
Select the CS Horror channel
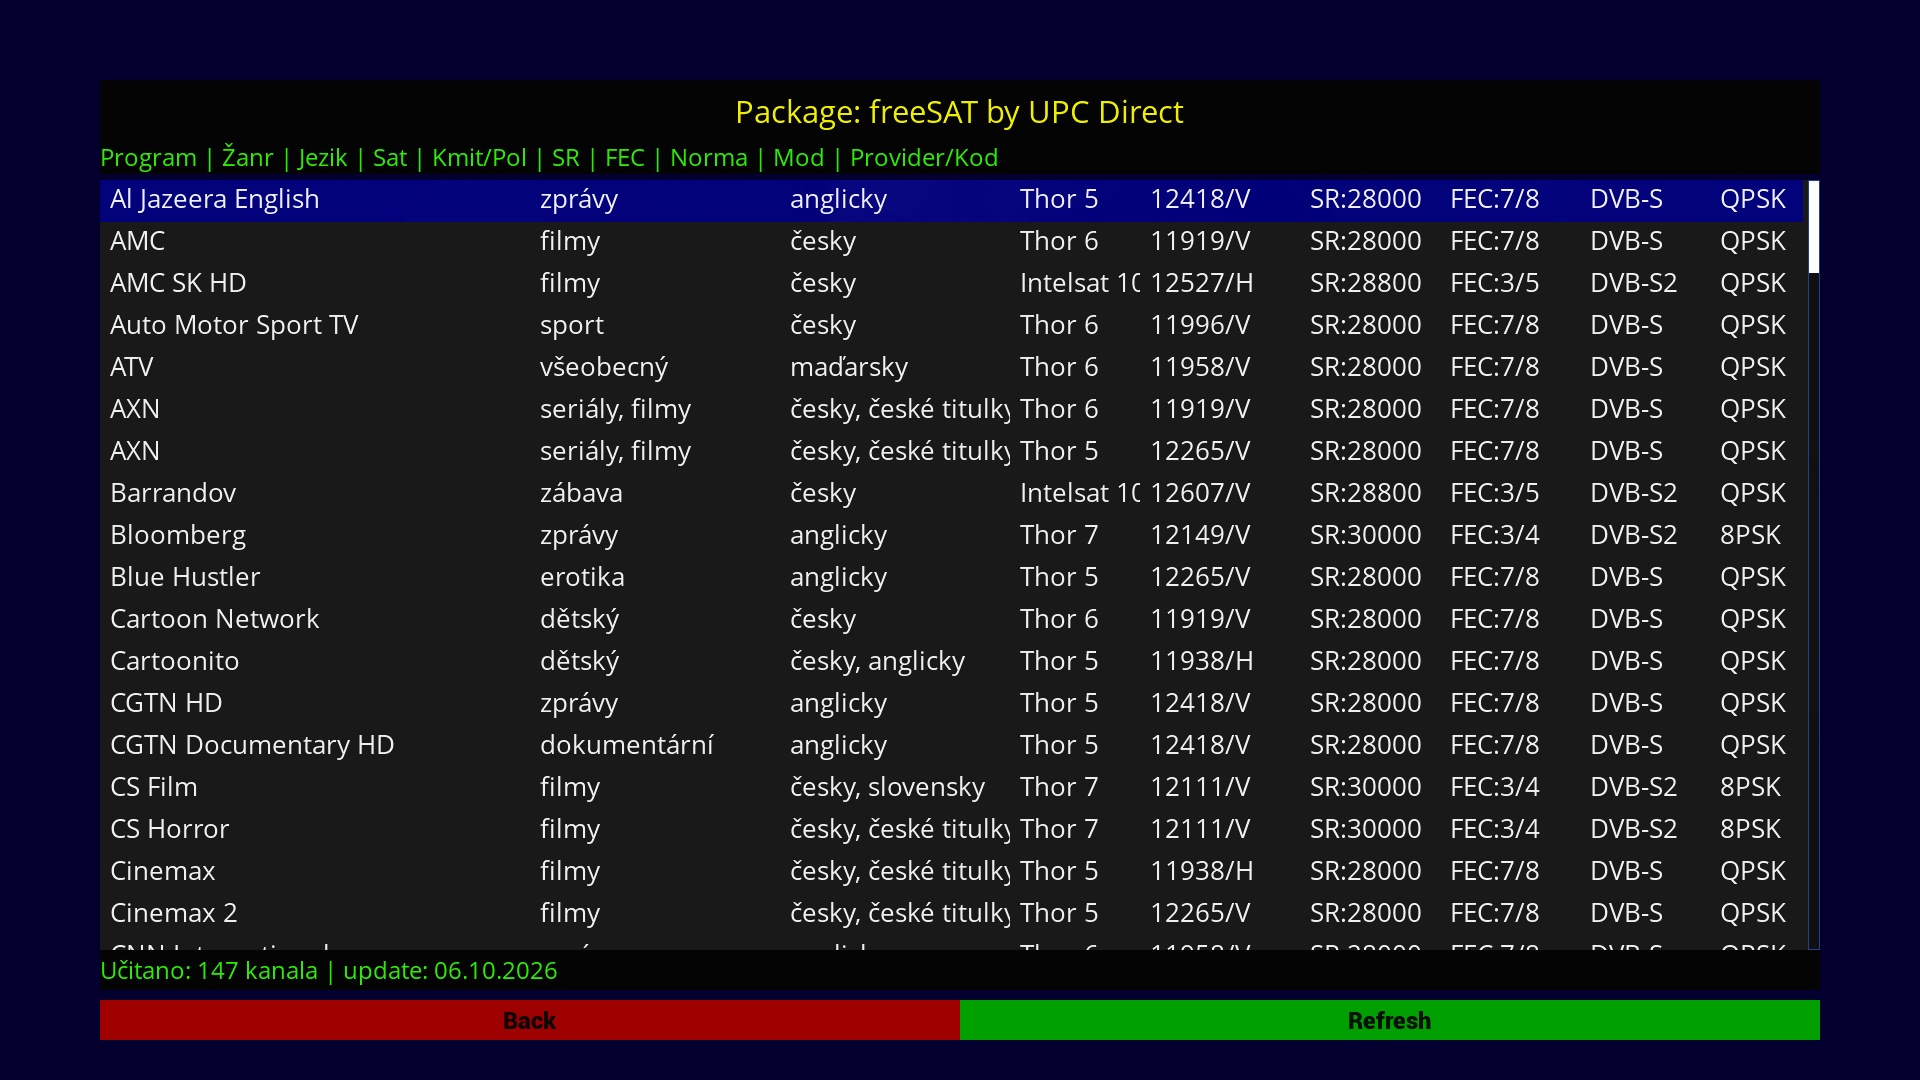[x=951, y=829]
